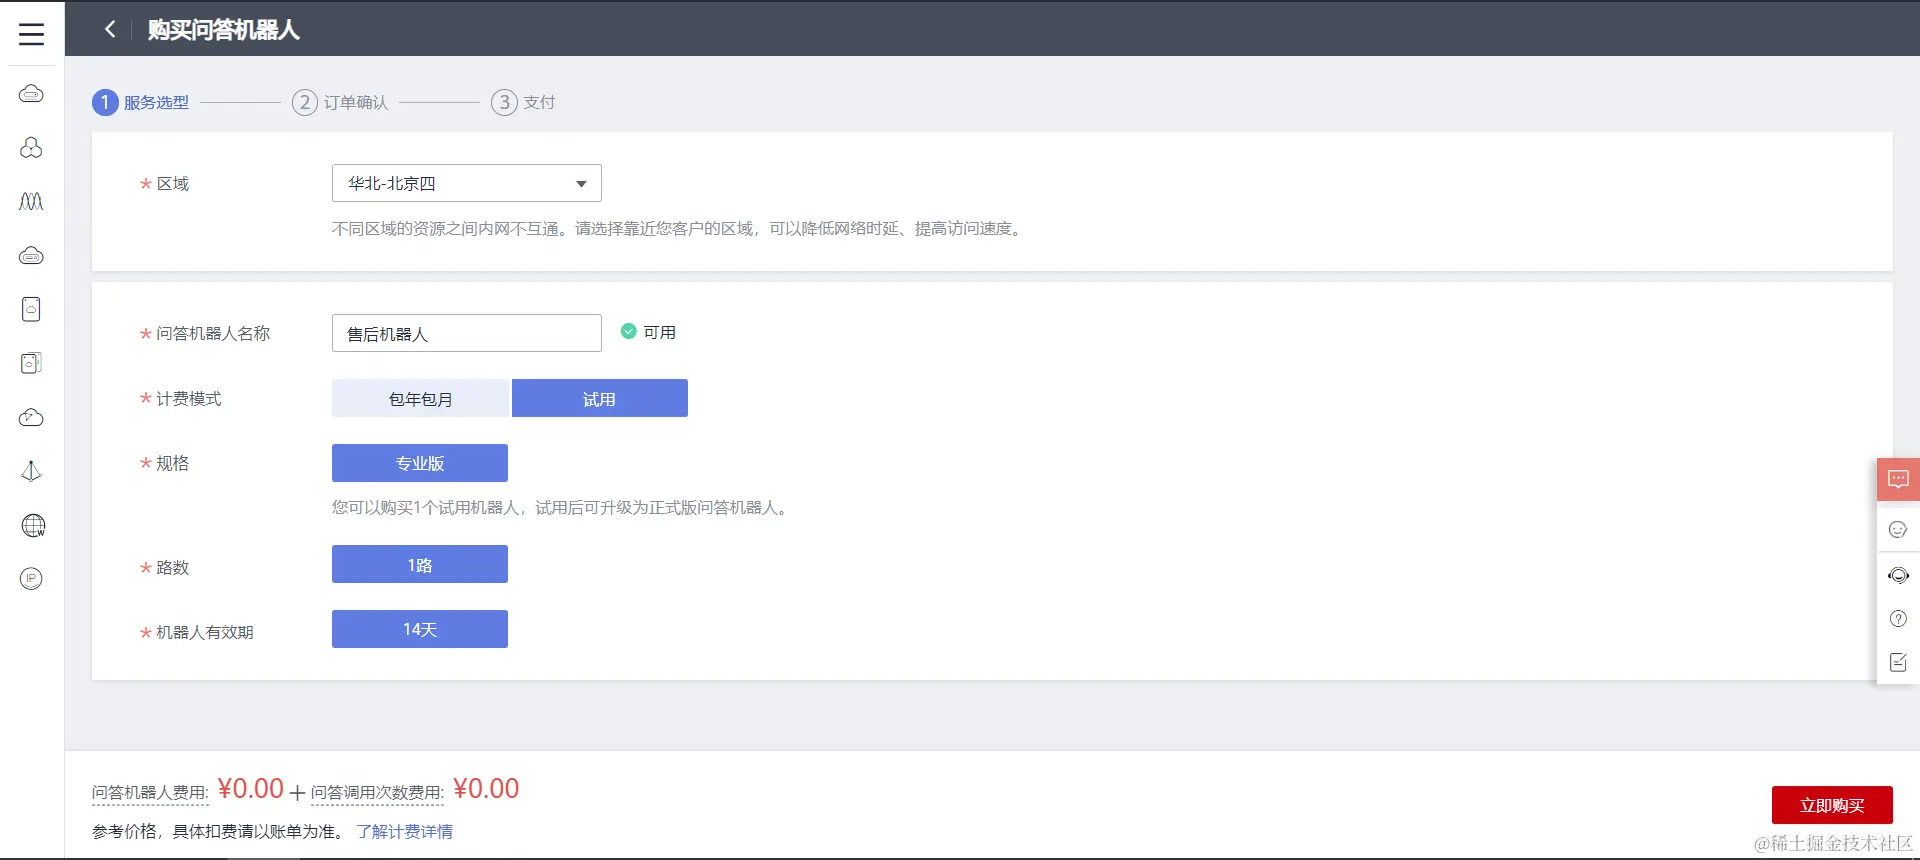Click the 购买问答机器人 page title
This screenshot has width=1920, height=860.
point(224,29)
